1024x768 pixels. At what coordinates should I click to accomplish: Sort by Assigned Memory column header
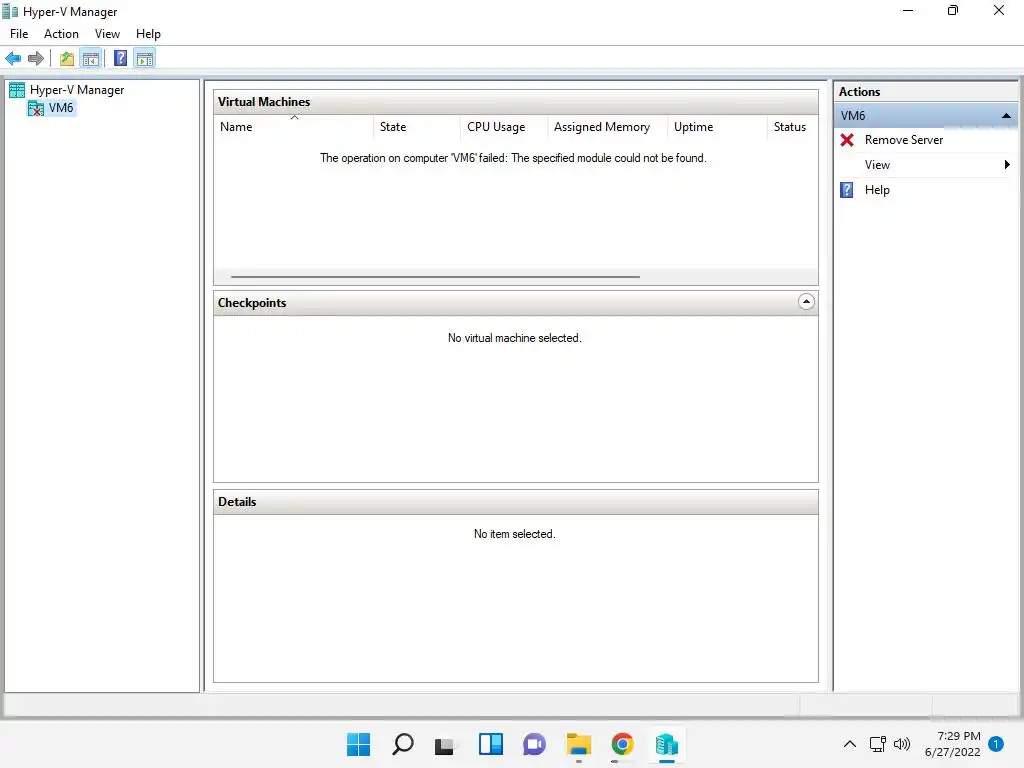click(607, 127)
